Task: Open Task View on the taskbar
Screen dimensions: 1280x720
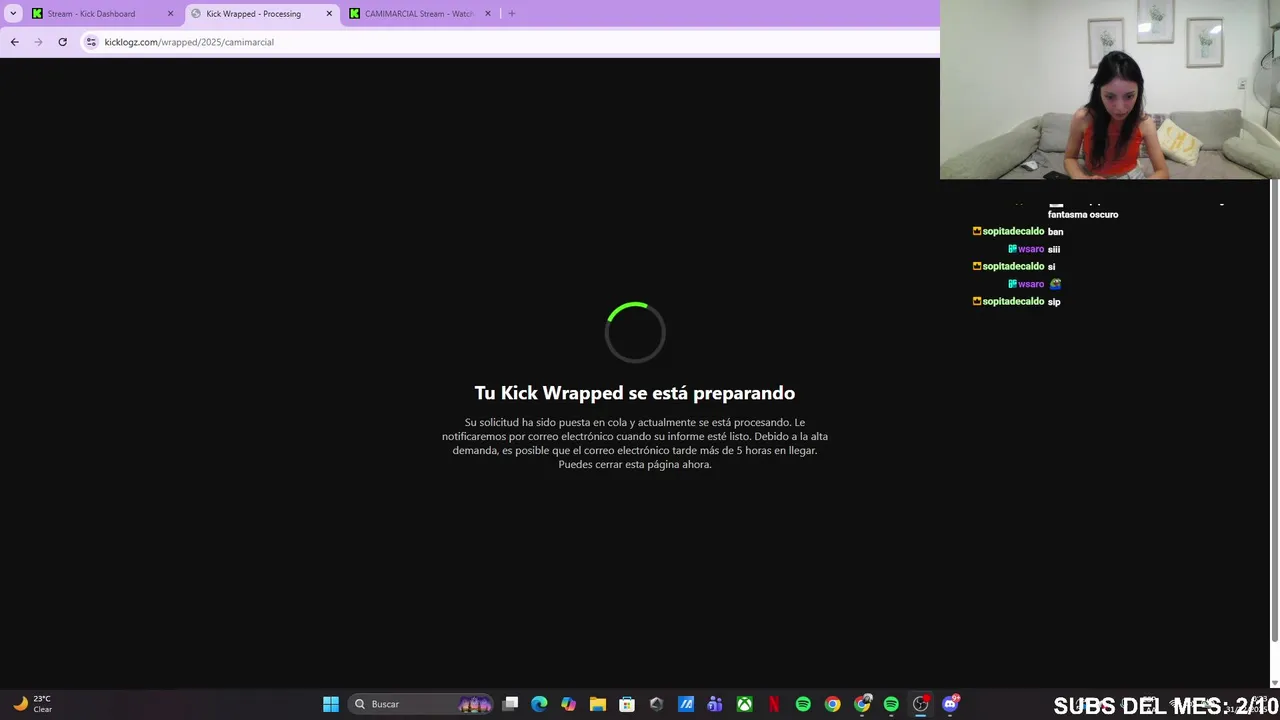Action: click(510, 704)
